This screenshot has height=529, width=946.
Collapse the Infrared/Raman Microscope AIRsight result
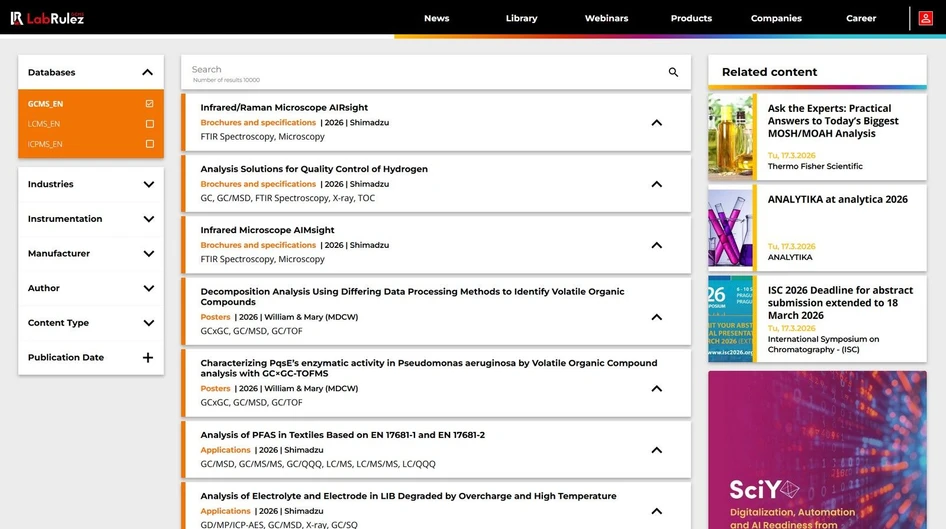click(656, 123)
